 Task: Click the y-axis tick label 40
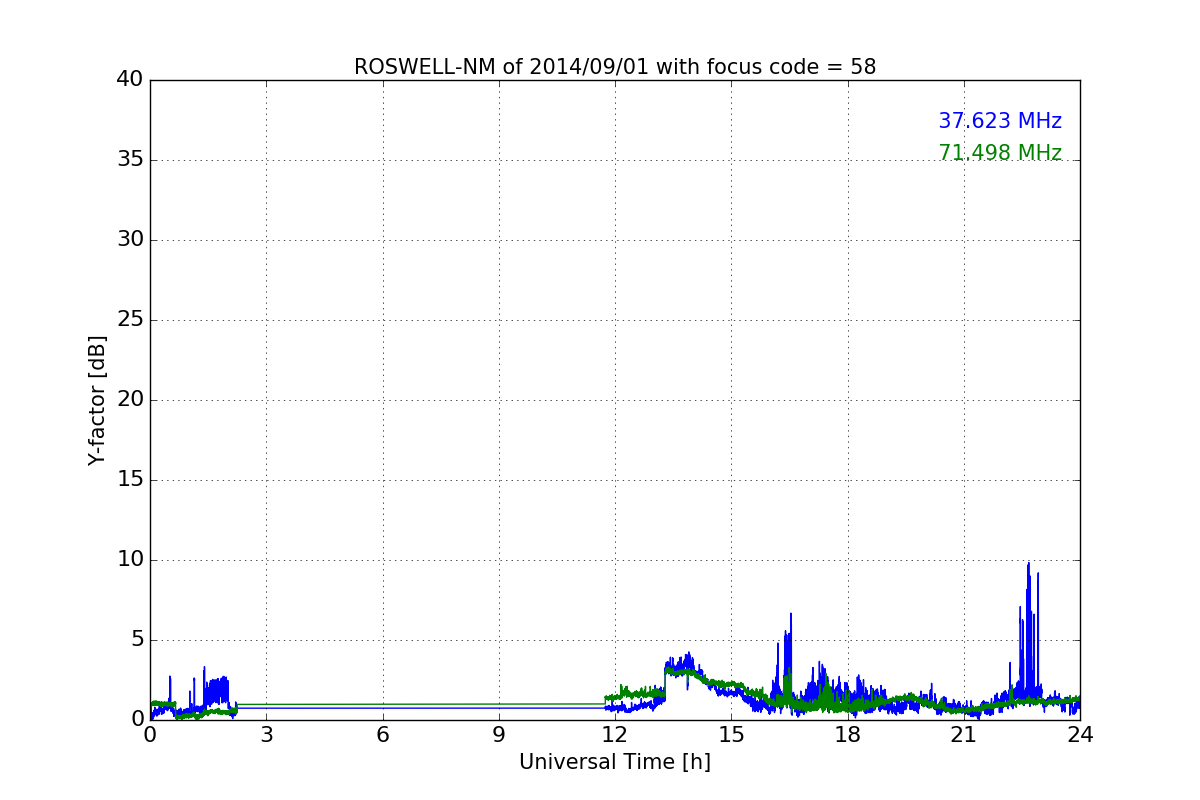point(129,79)
